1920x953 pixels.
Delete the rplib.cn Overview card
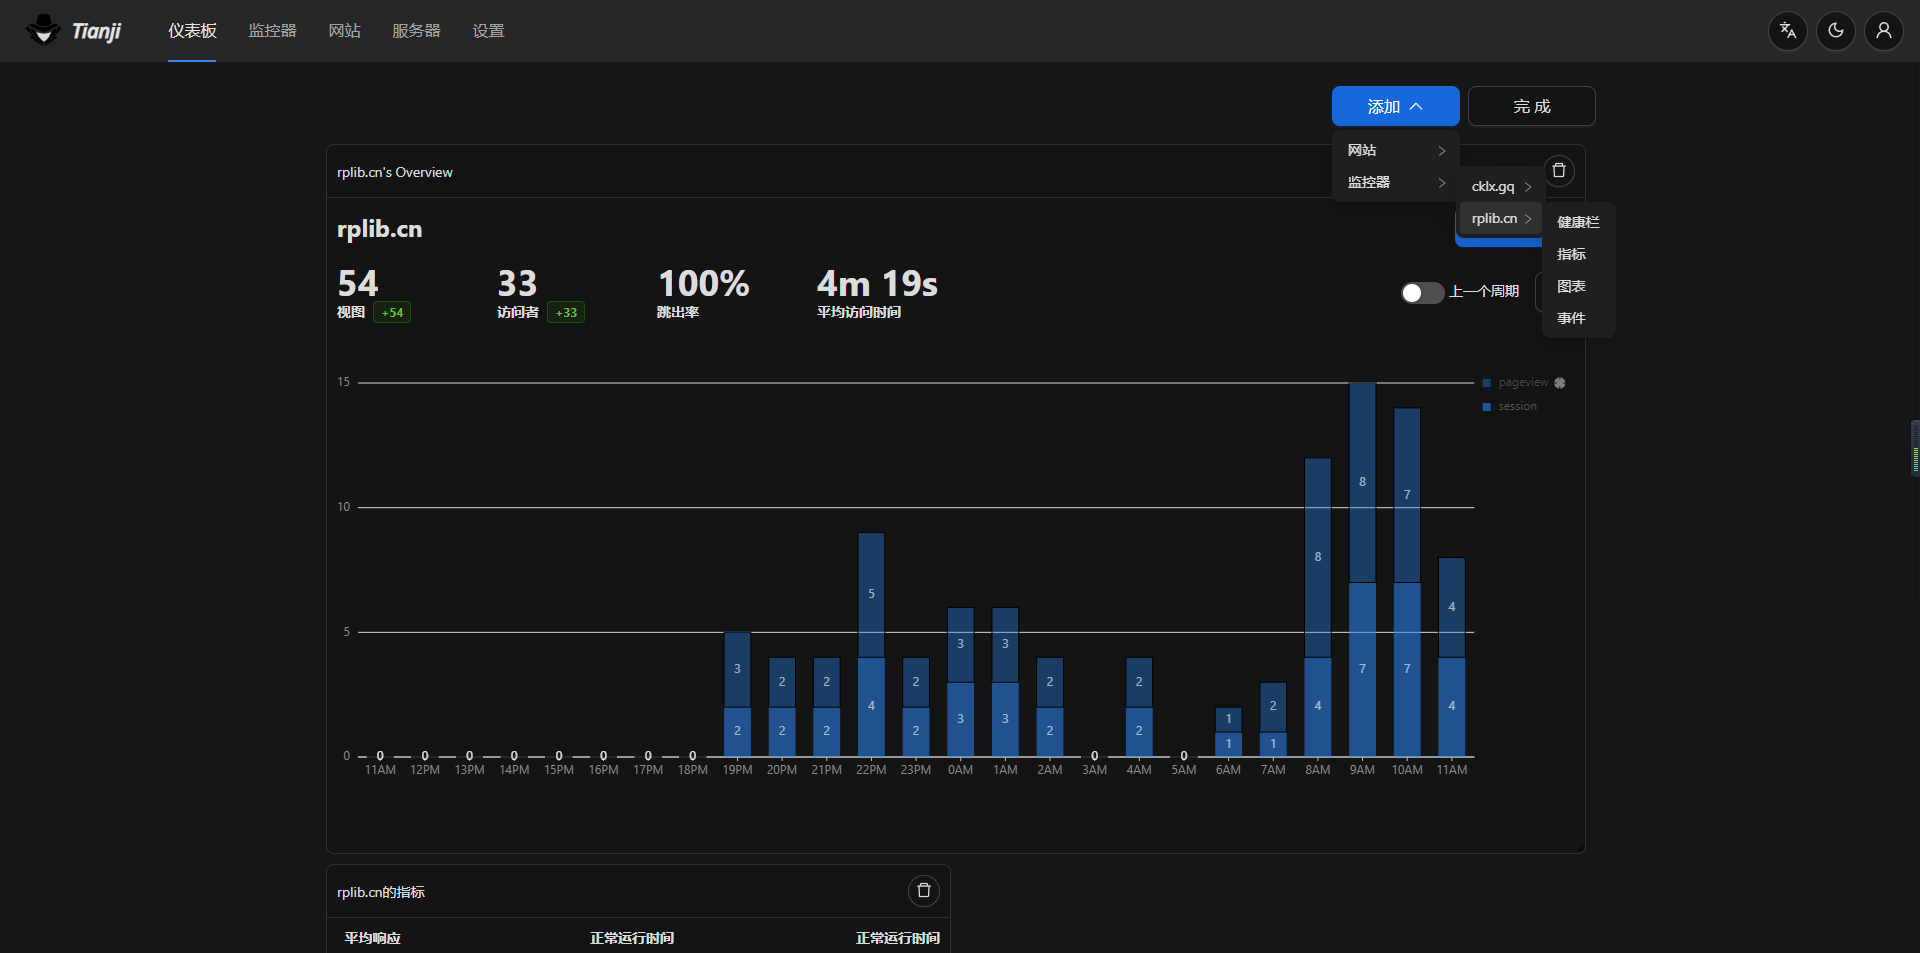click(x=1558, y=171)
